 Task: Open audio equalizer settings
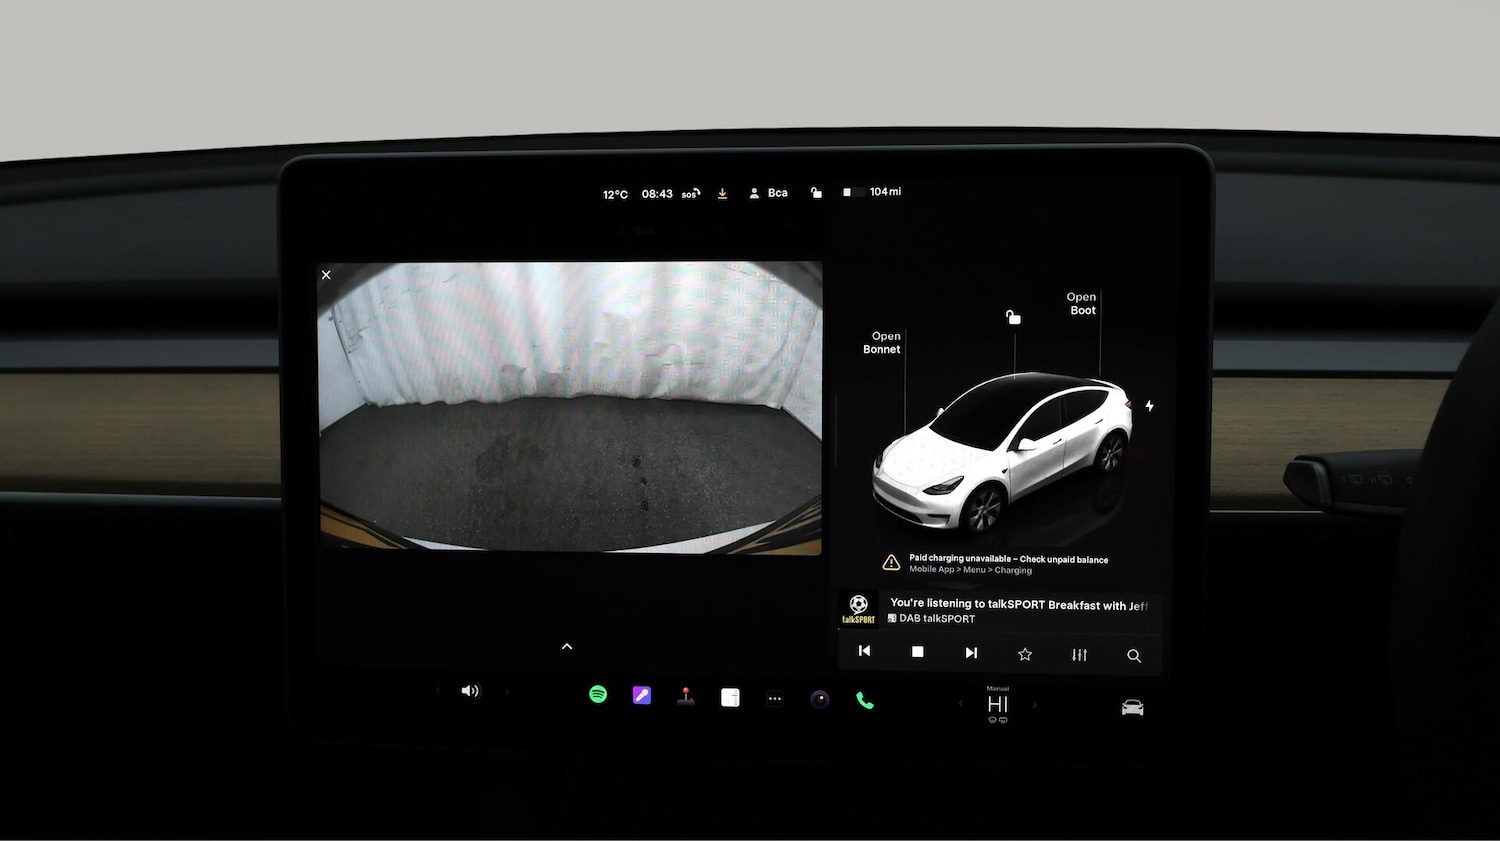[x=1079, y=655]
